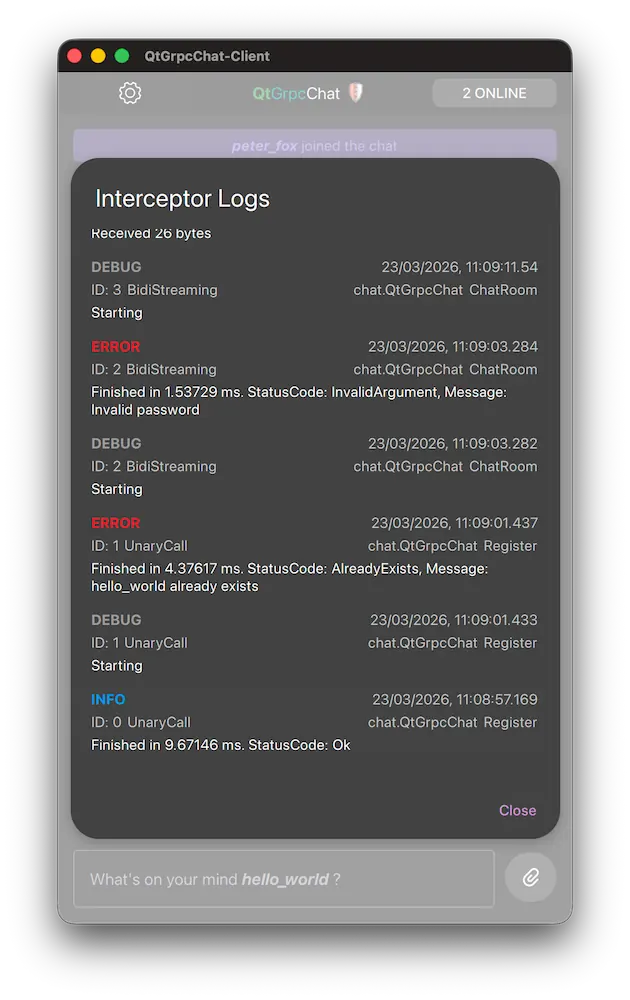Viewport: 630px width, 1000px height.
Task: Click the QtGrpcChat-Client window title
Action: pos(207,56)
